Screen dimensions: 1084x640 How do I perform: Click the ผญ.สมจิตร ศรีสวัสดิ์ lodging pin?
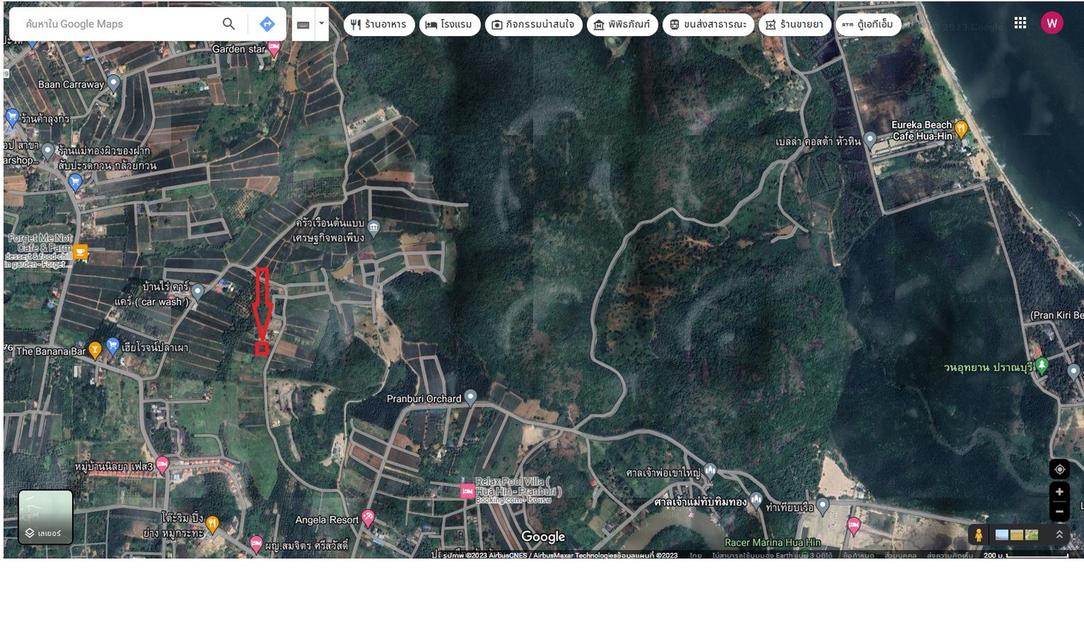click(256, 544)
